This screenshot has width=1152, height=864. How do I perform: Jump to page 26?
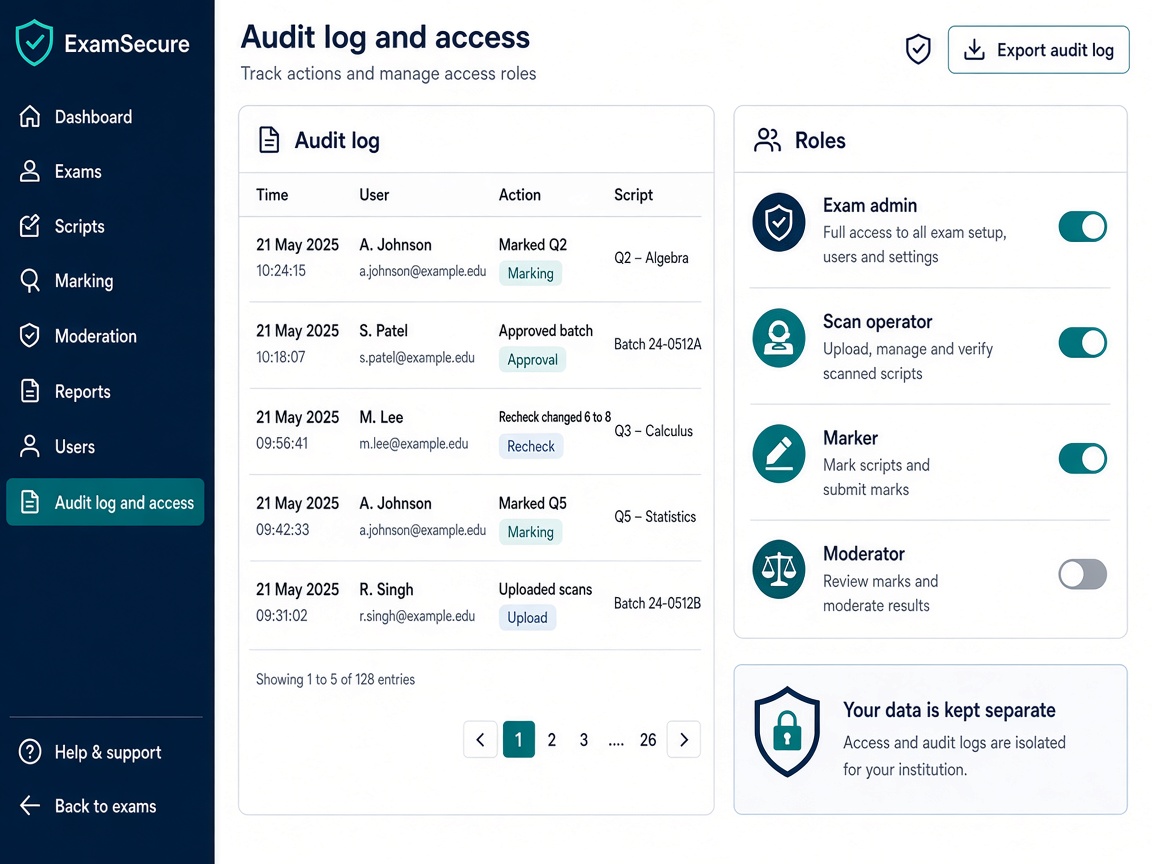click(x=648, y=740)
